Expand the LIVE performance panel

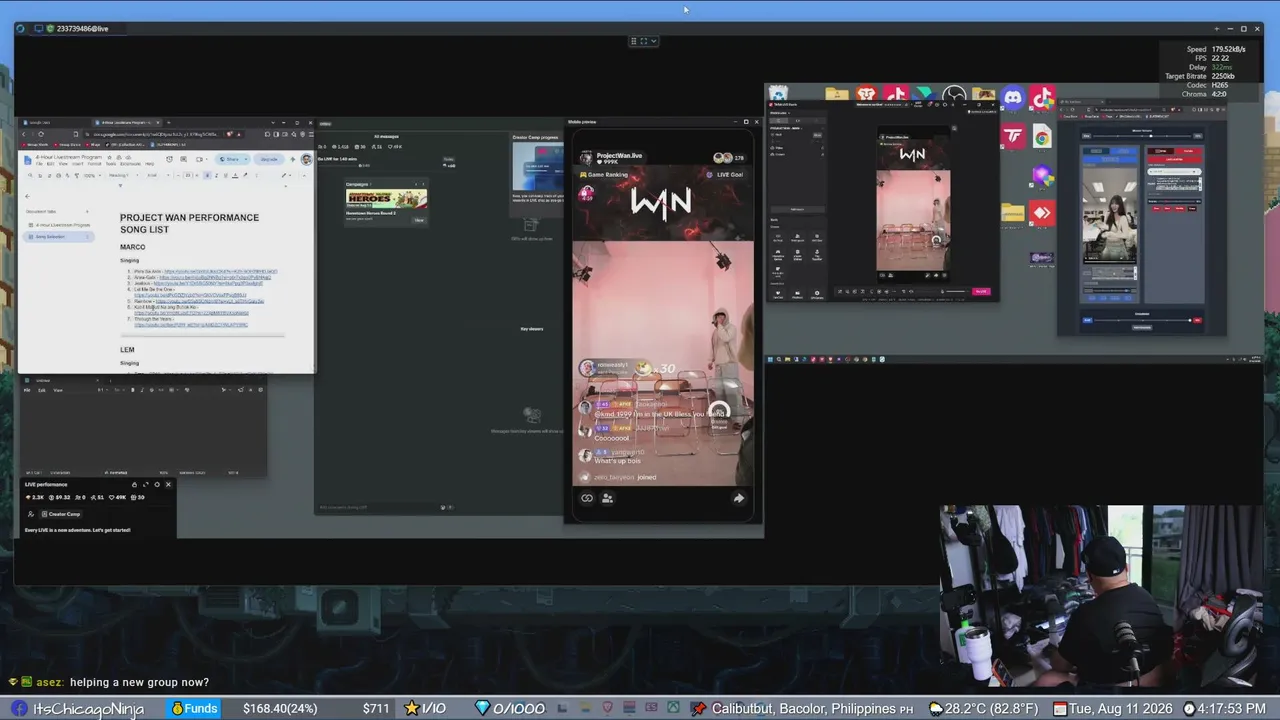point(146,484)
